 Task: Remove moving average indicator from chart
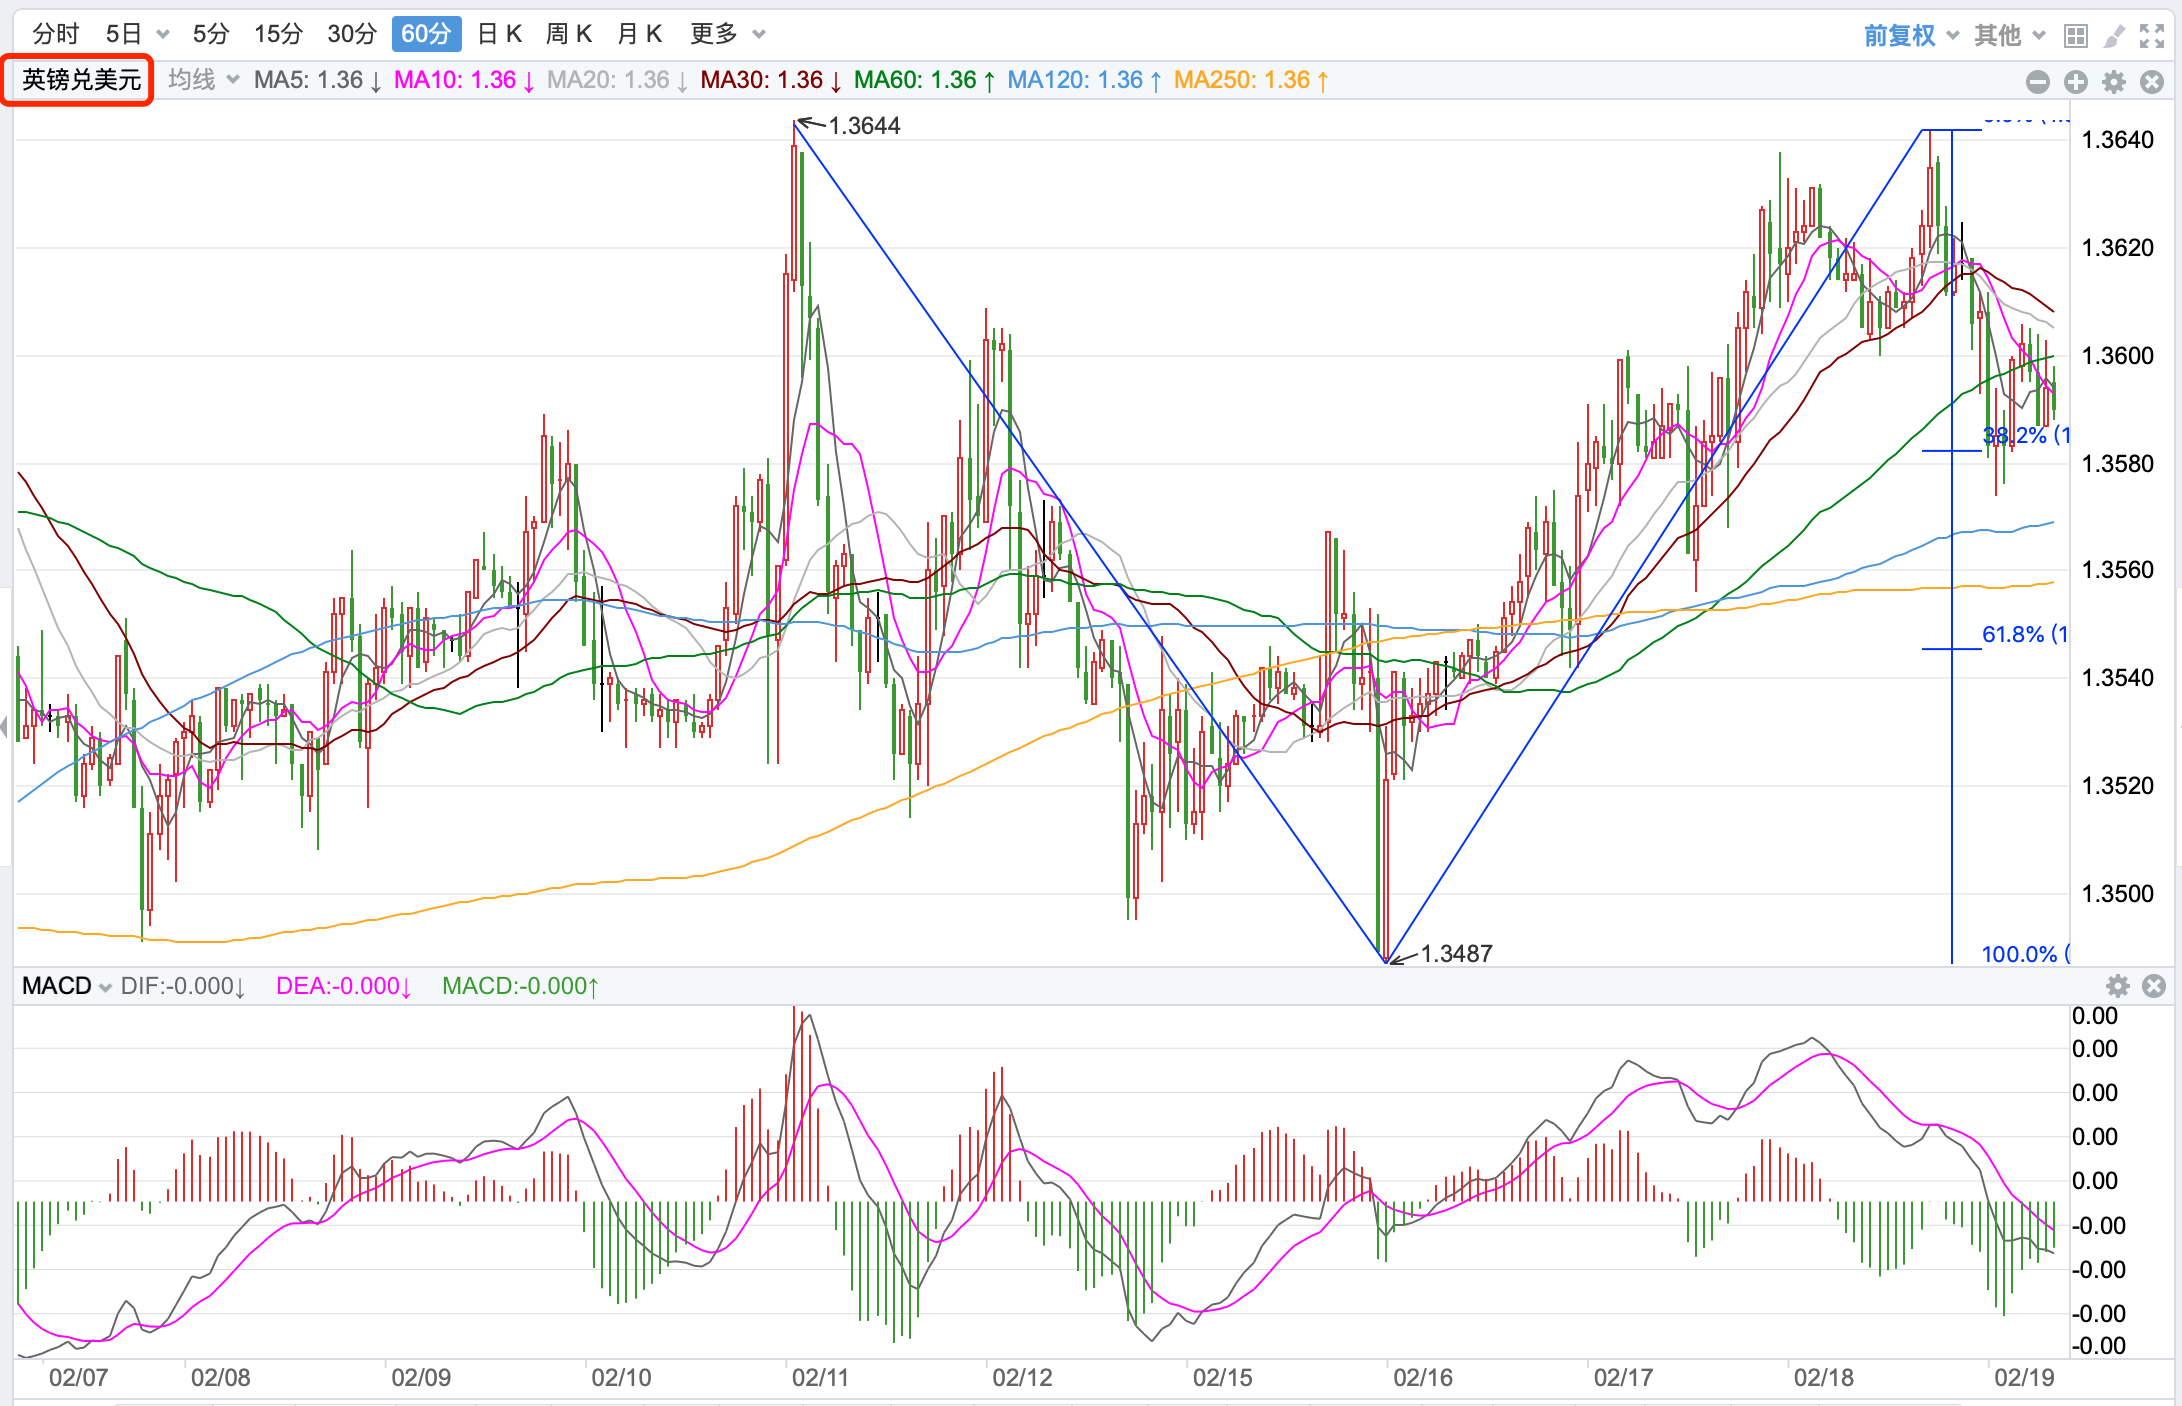point(2152,82)
